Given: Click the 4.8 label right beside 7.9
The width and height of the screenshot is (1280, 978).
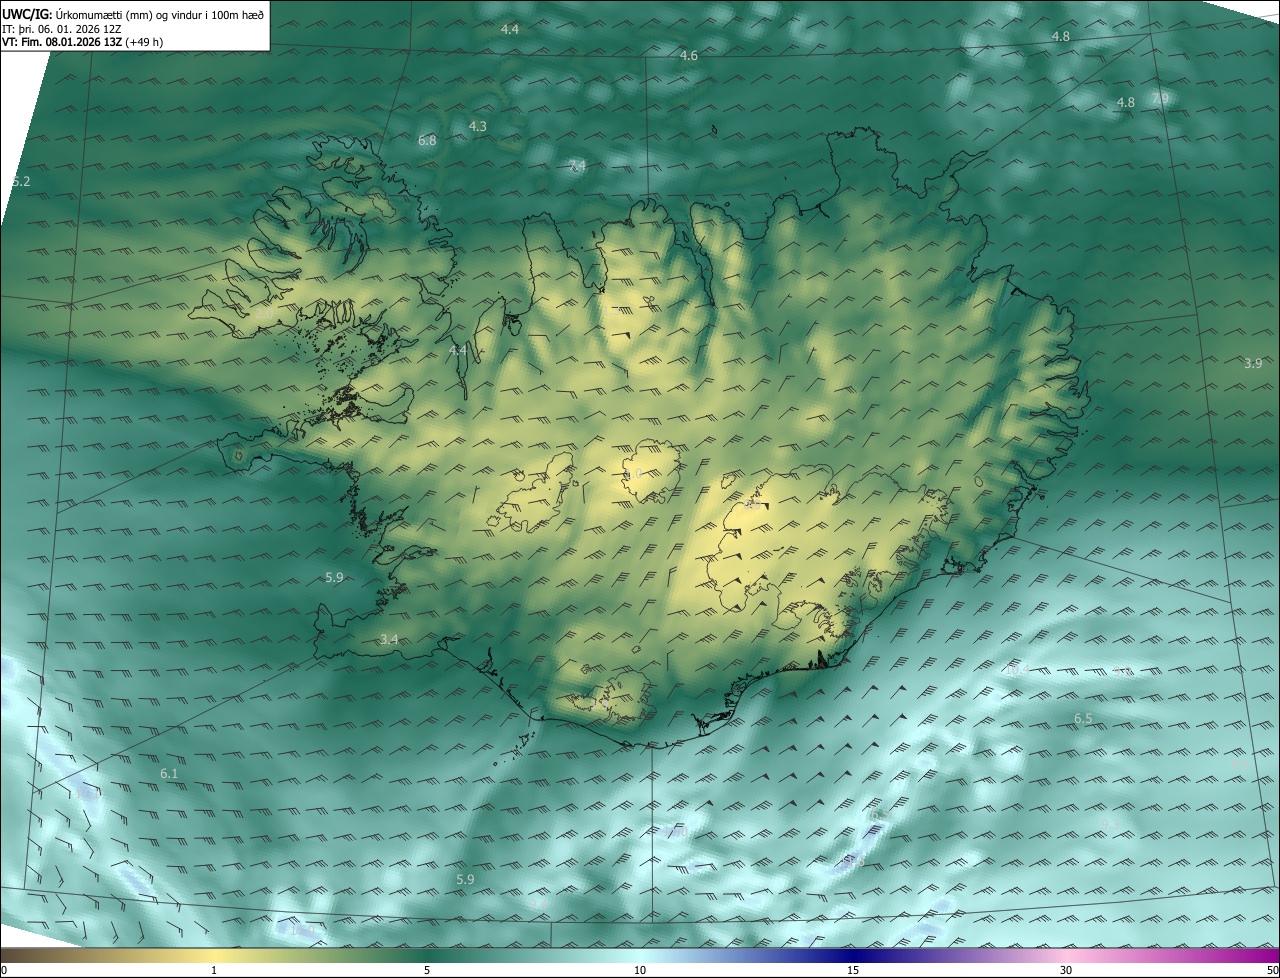Looking at the screenshot, I should tap(1125, 102).
